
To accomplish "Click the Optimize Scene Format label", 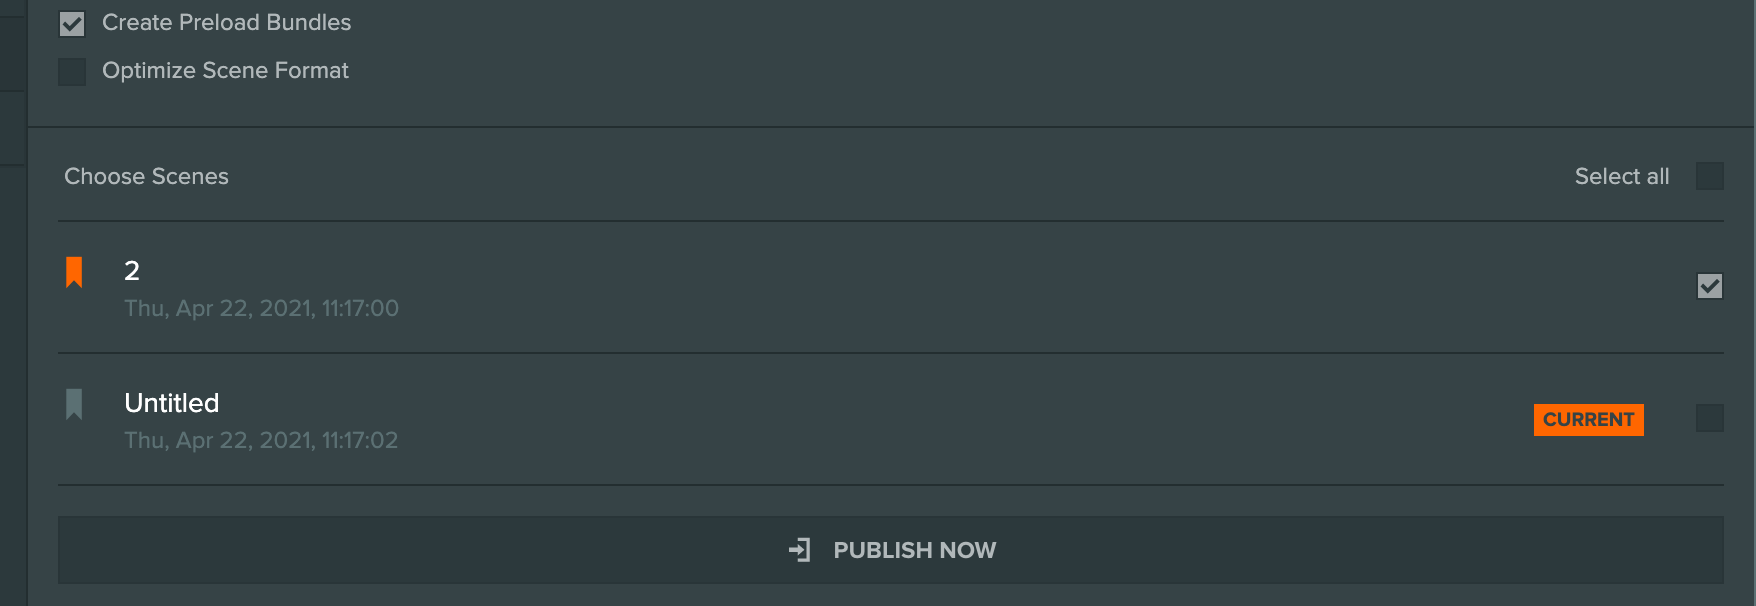I will (225, 70).
